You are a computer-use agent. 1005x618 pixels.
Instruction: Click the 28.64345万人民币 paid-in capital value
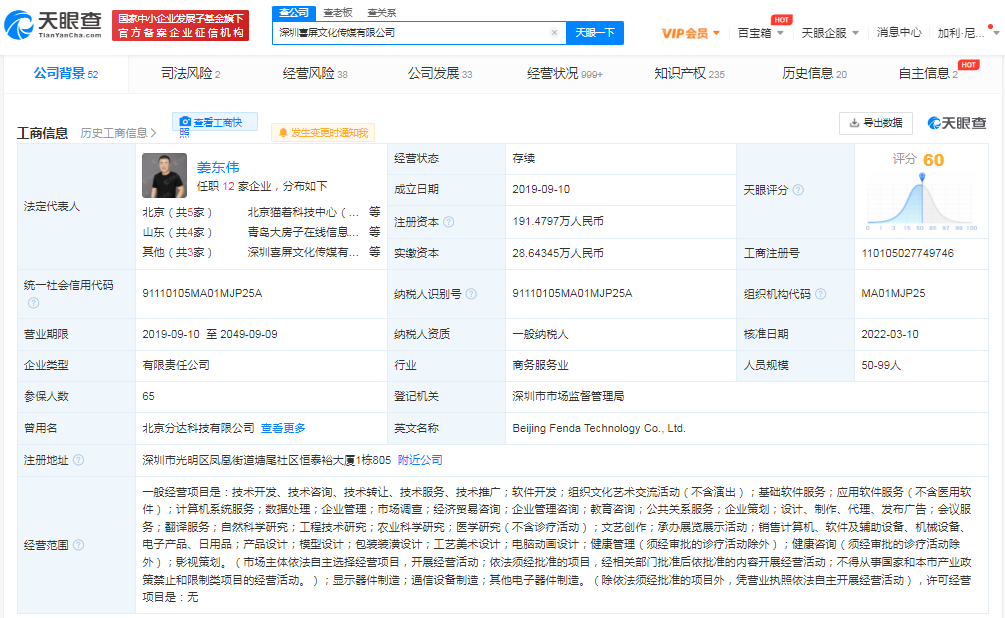tap(558, 253)
